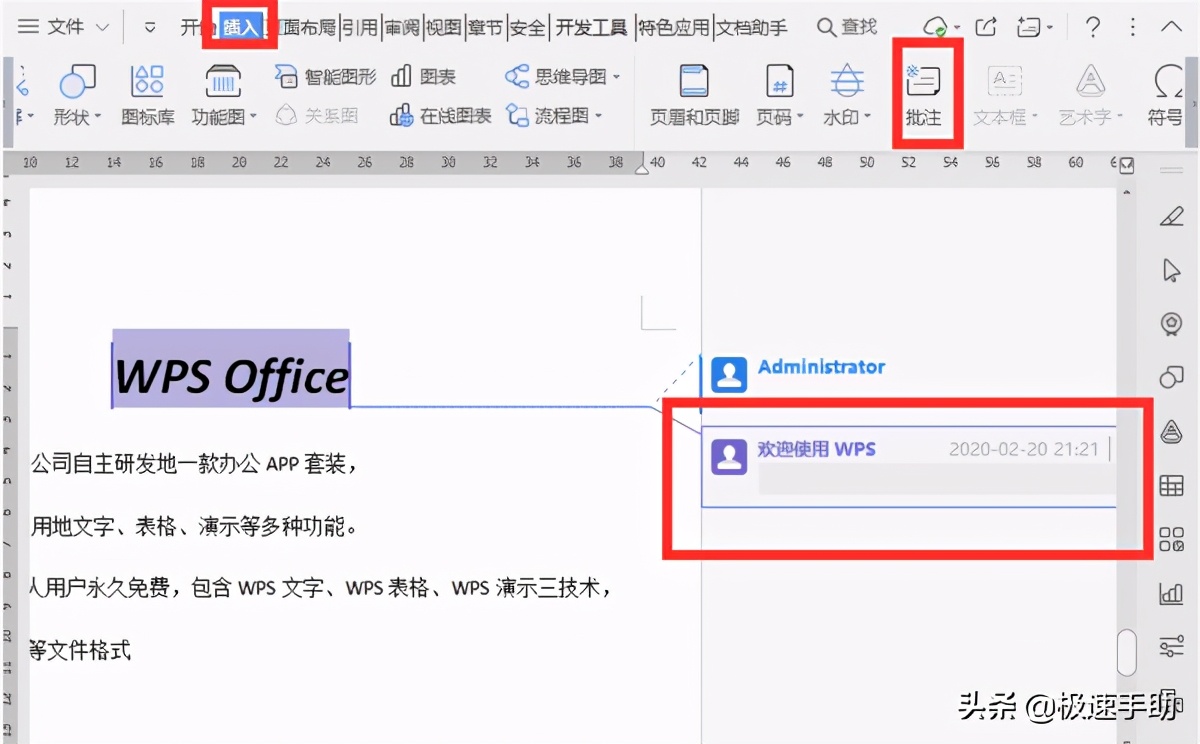
Task: Switch to the 引用 references tab
Action: tap(360, 28)
